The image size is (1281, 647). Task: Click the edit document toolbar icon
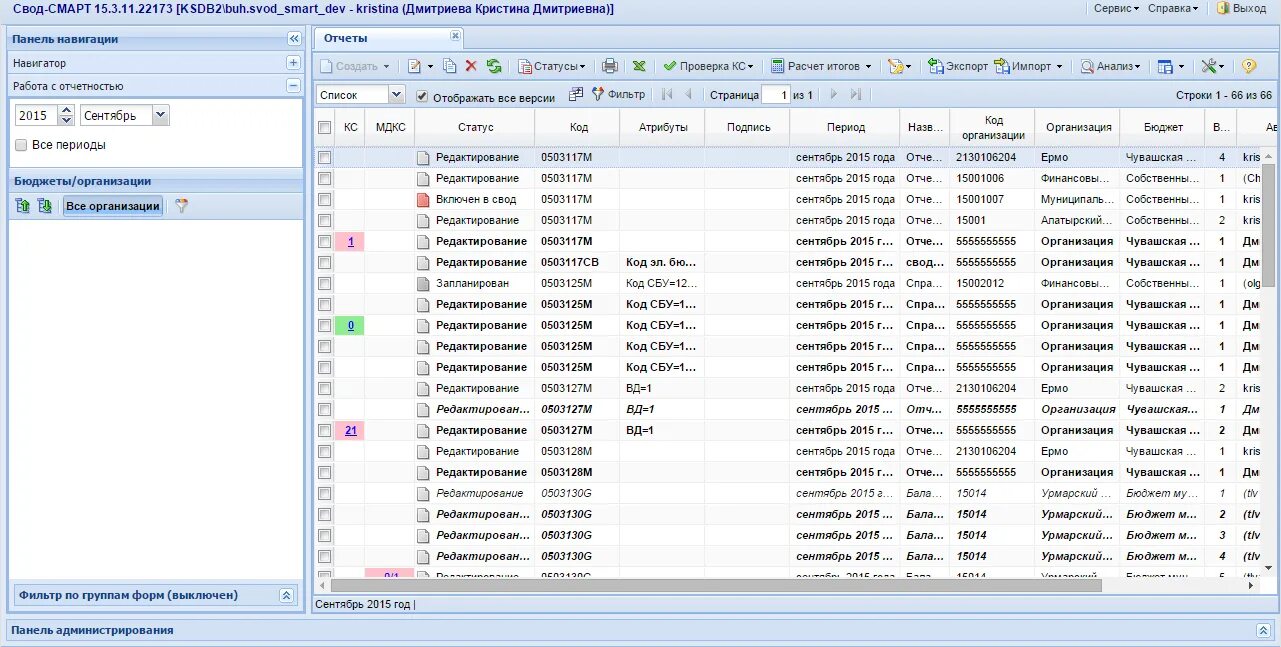pos(414,66)
